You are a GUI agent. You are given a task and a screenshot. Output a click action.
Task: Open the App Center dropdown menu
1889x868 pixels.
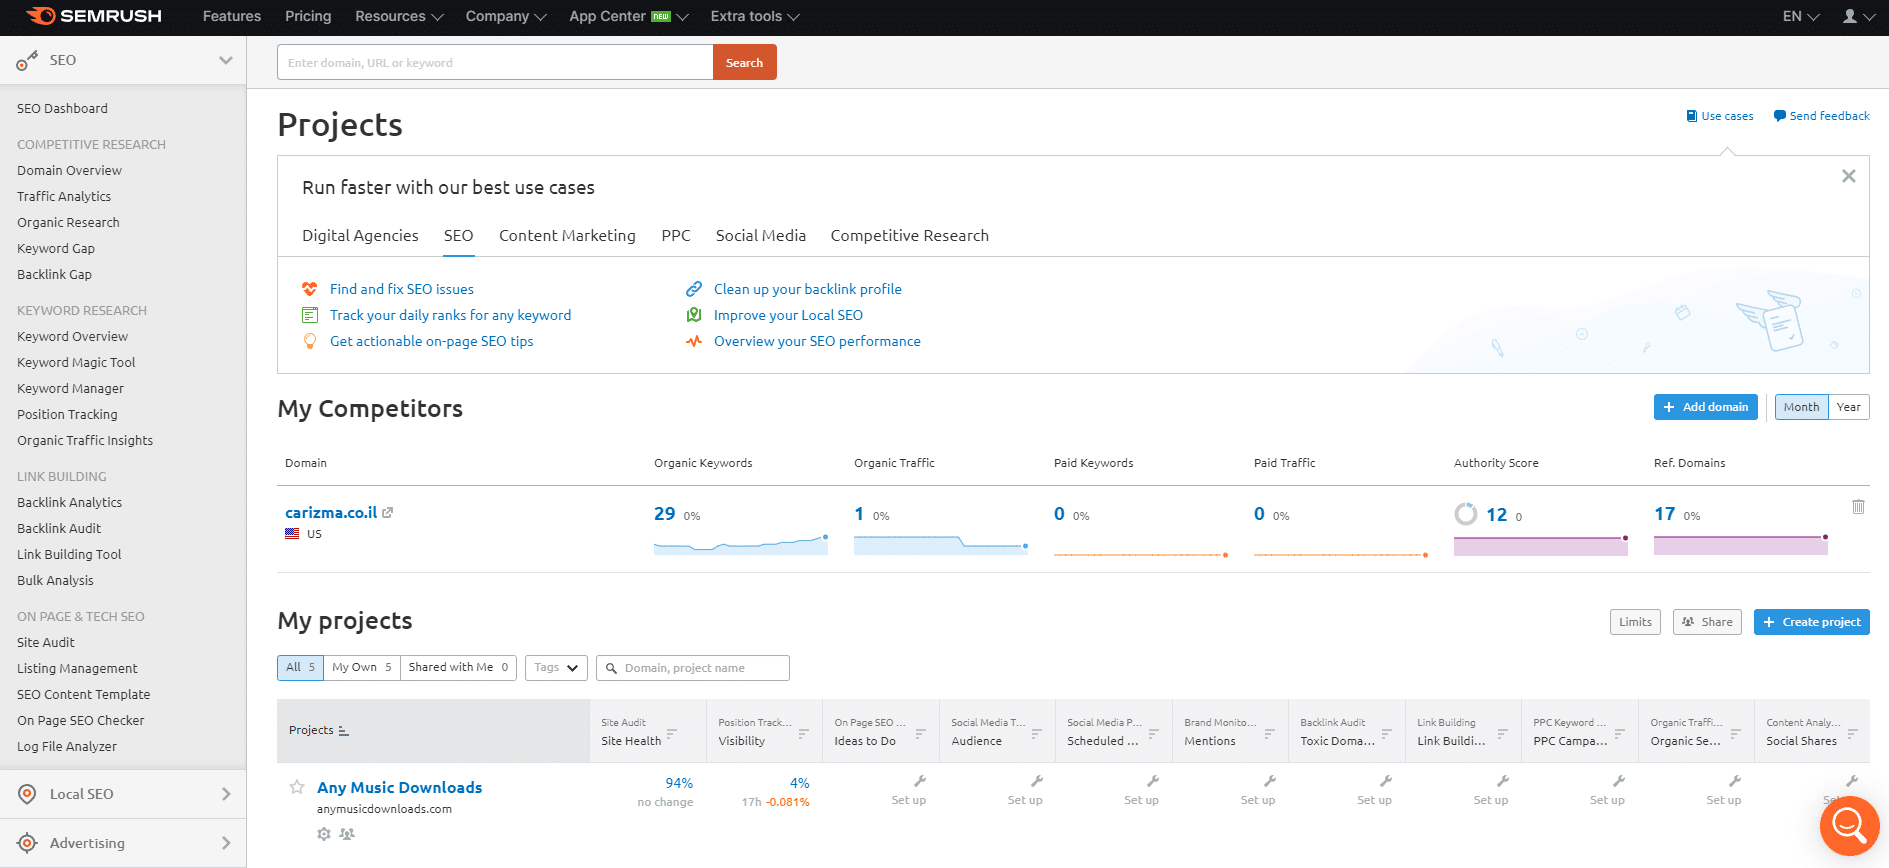(x=629, y=16)
